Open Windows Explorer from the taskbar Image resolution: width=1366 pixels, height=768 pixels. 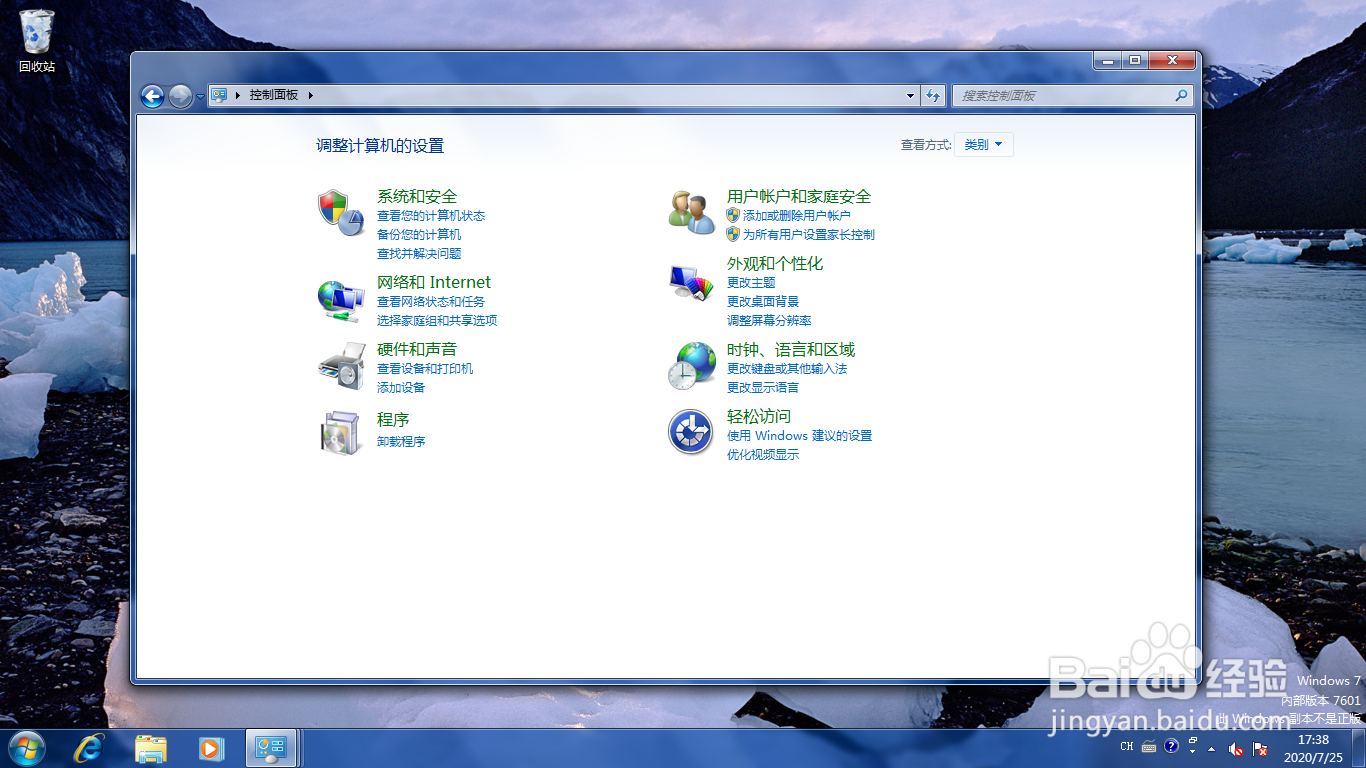click(151, 747)
